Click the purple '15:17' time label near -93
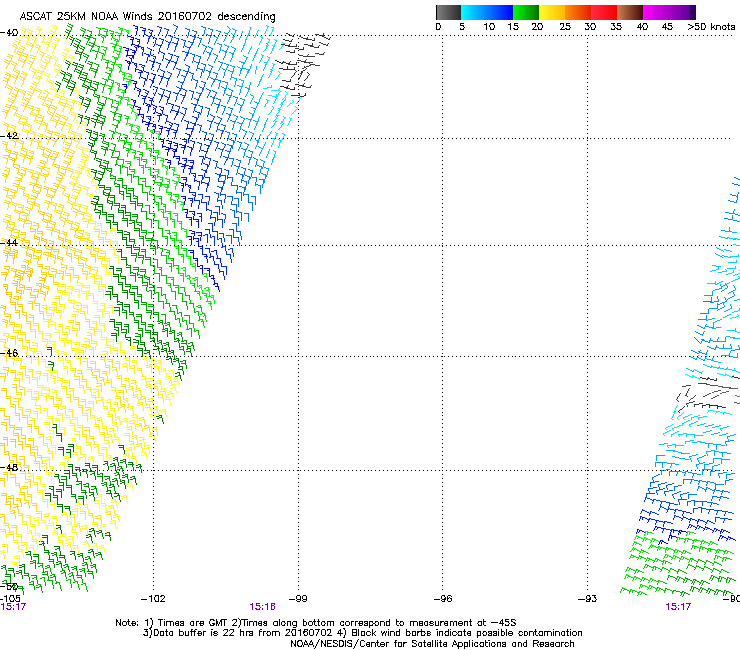This screenshot has width=740, height=650. [x=678, y=607]
